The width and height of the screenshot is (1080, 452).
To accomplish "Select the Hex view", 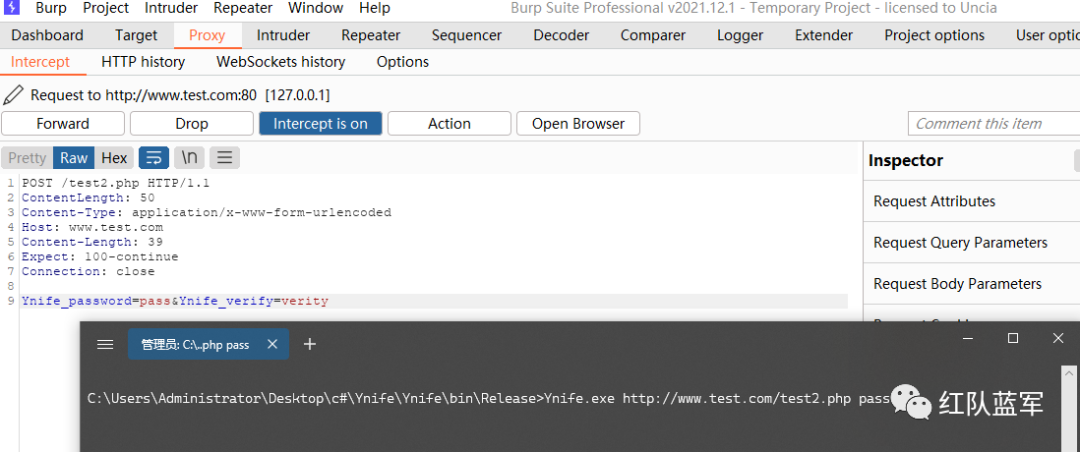I will click(x=114, y=158).
